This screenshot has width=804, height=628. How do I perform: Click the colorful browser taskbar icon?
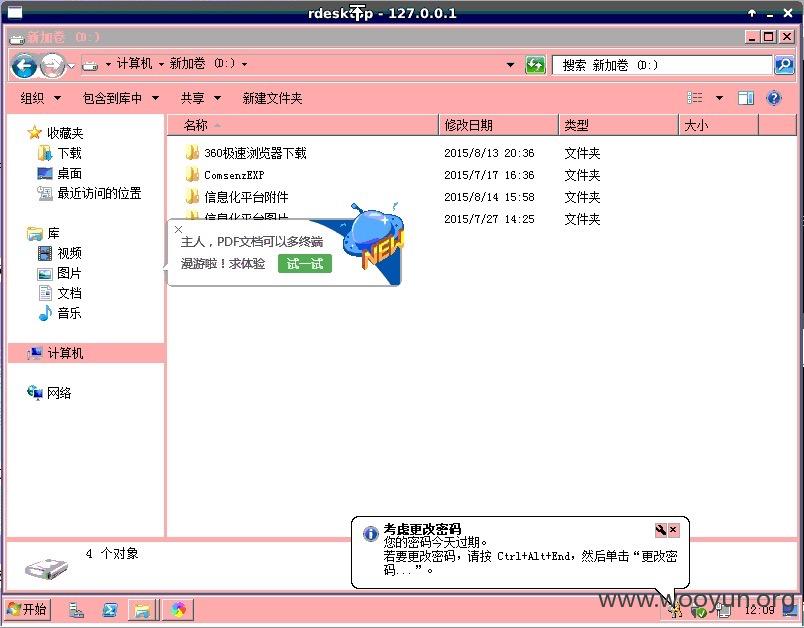[x=178, y=610]
